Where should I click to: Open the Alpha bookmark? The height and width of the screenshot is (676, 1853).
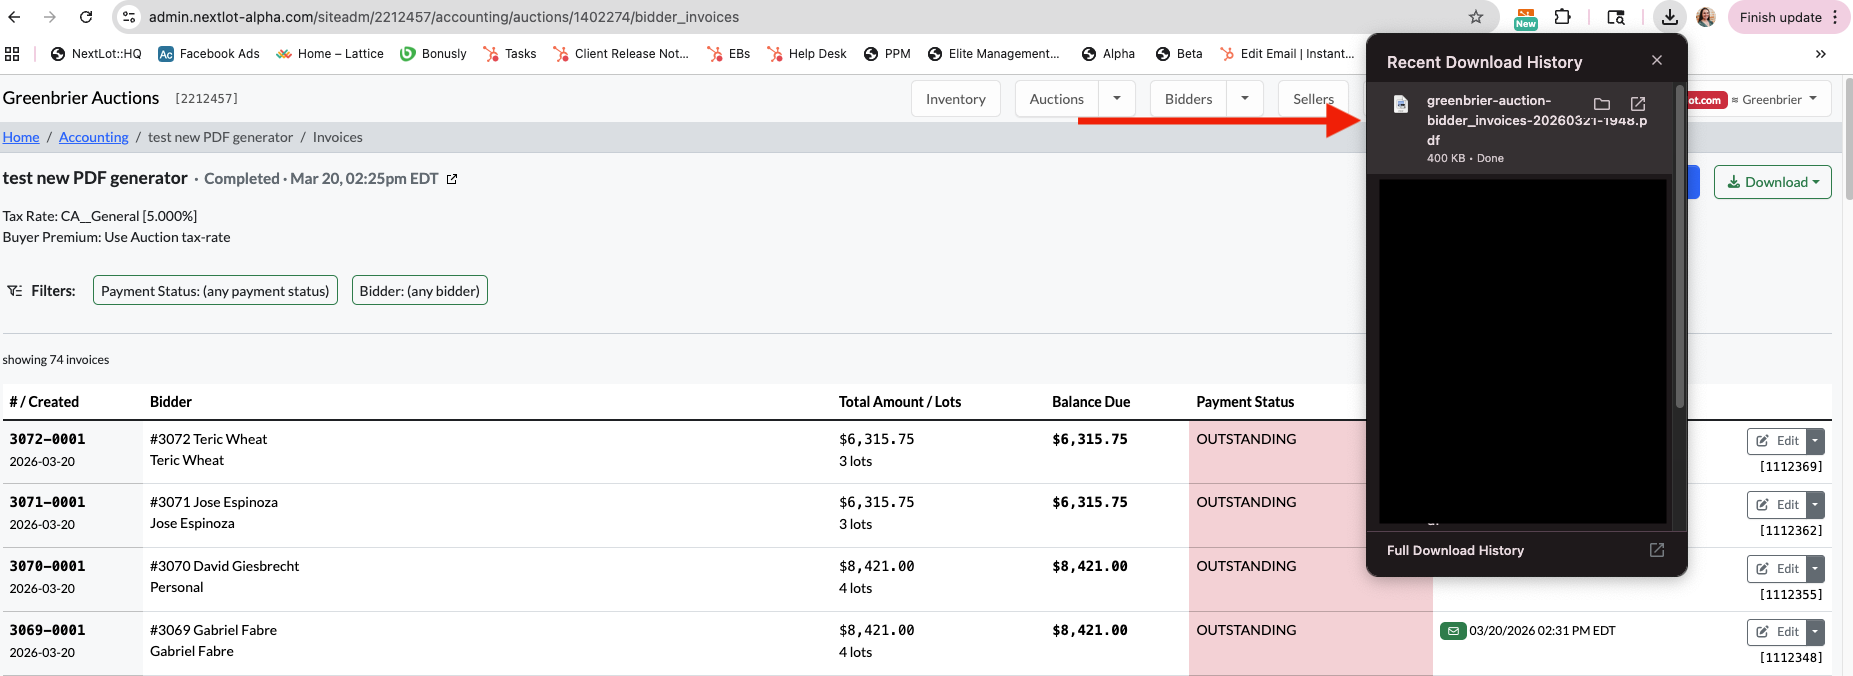[x=1108, y=54]
